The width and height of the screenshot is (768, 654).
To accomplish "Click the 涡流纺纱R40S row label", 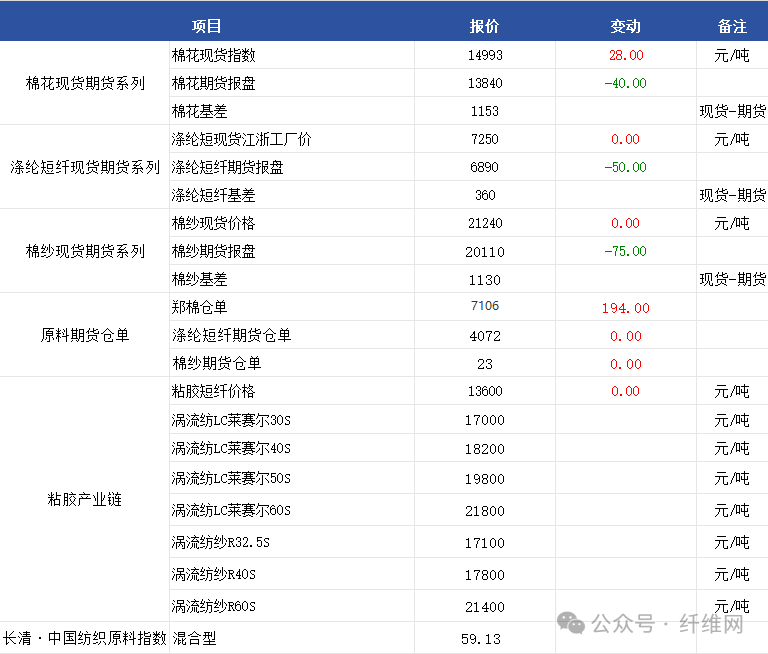I will (x=214, y=574).
